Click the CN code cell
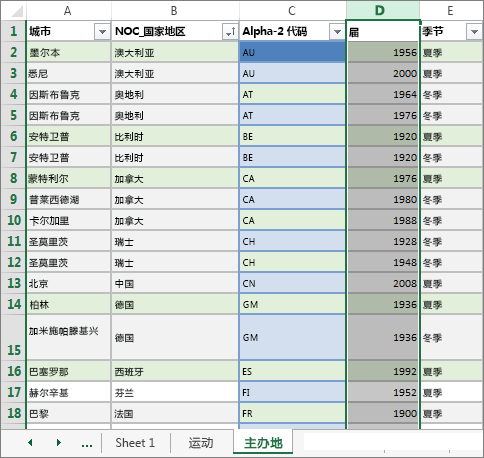Screen dimensions: 484x458 pyautogui.click(x=292, y=283)
